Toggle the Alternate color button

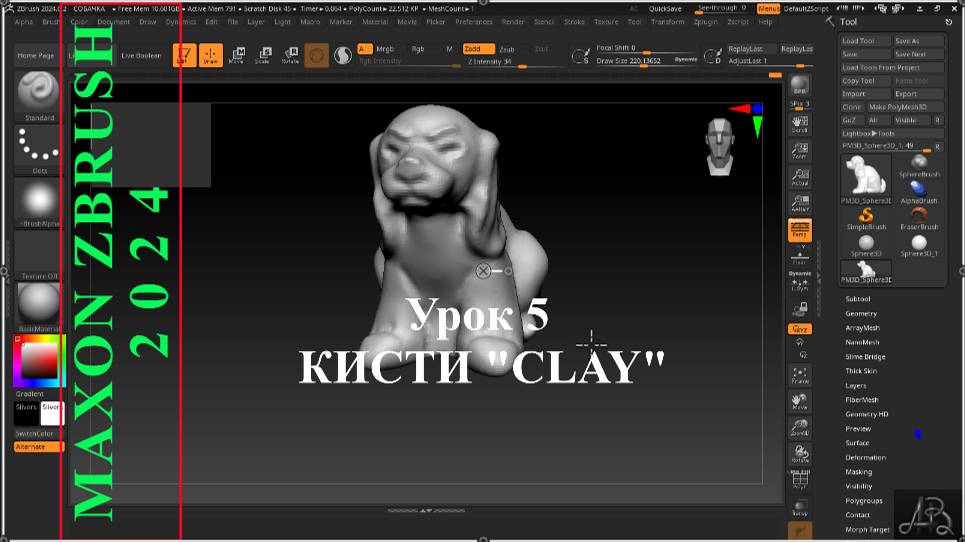pos(38,447)
